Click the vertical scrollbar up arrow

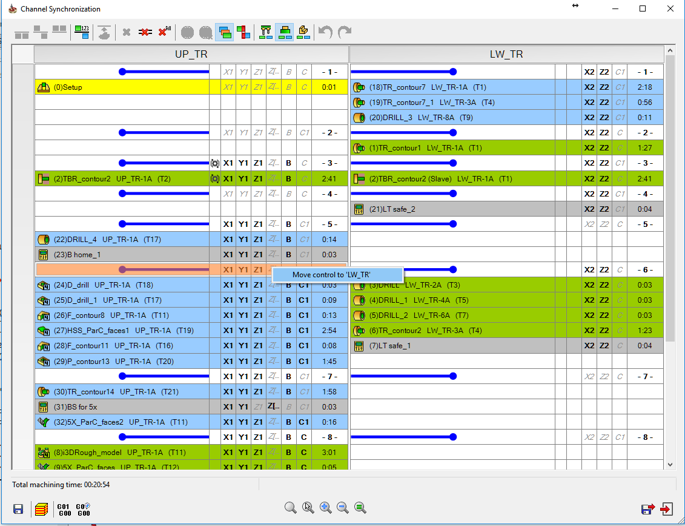(670, 51)
